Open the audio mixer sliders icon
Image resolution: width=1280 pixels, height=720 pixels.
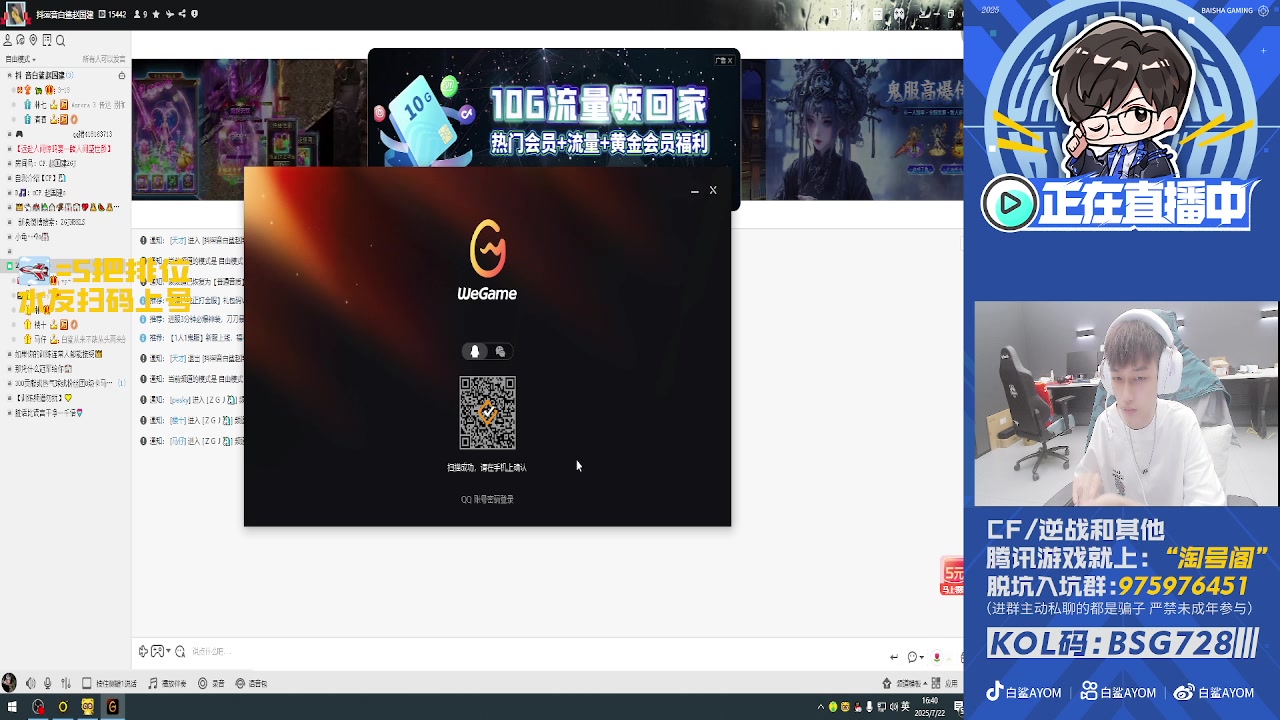click(x=66, y=683)
